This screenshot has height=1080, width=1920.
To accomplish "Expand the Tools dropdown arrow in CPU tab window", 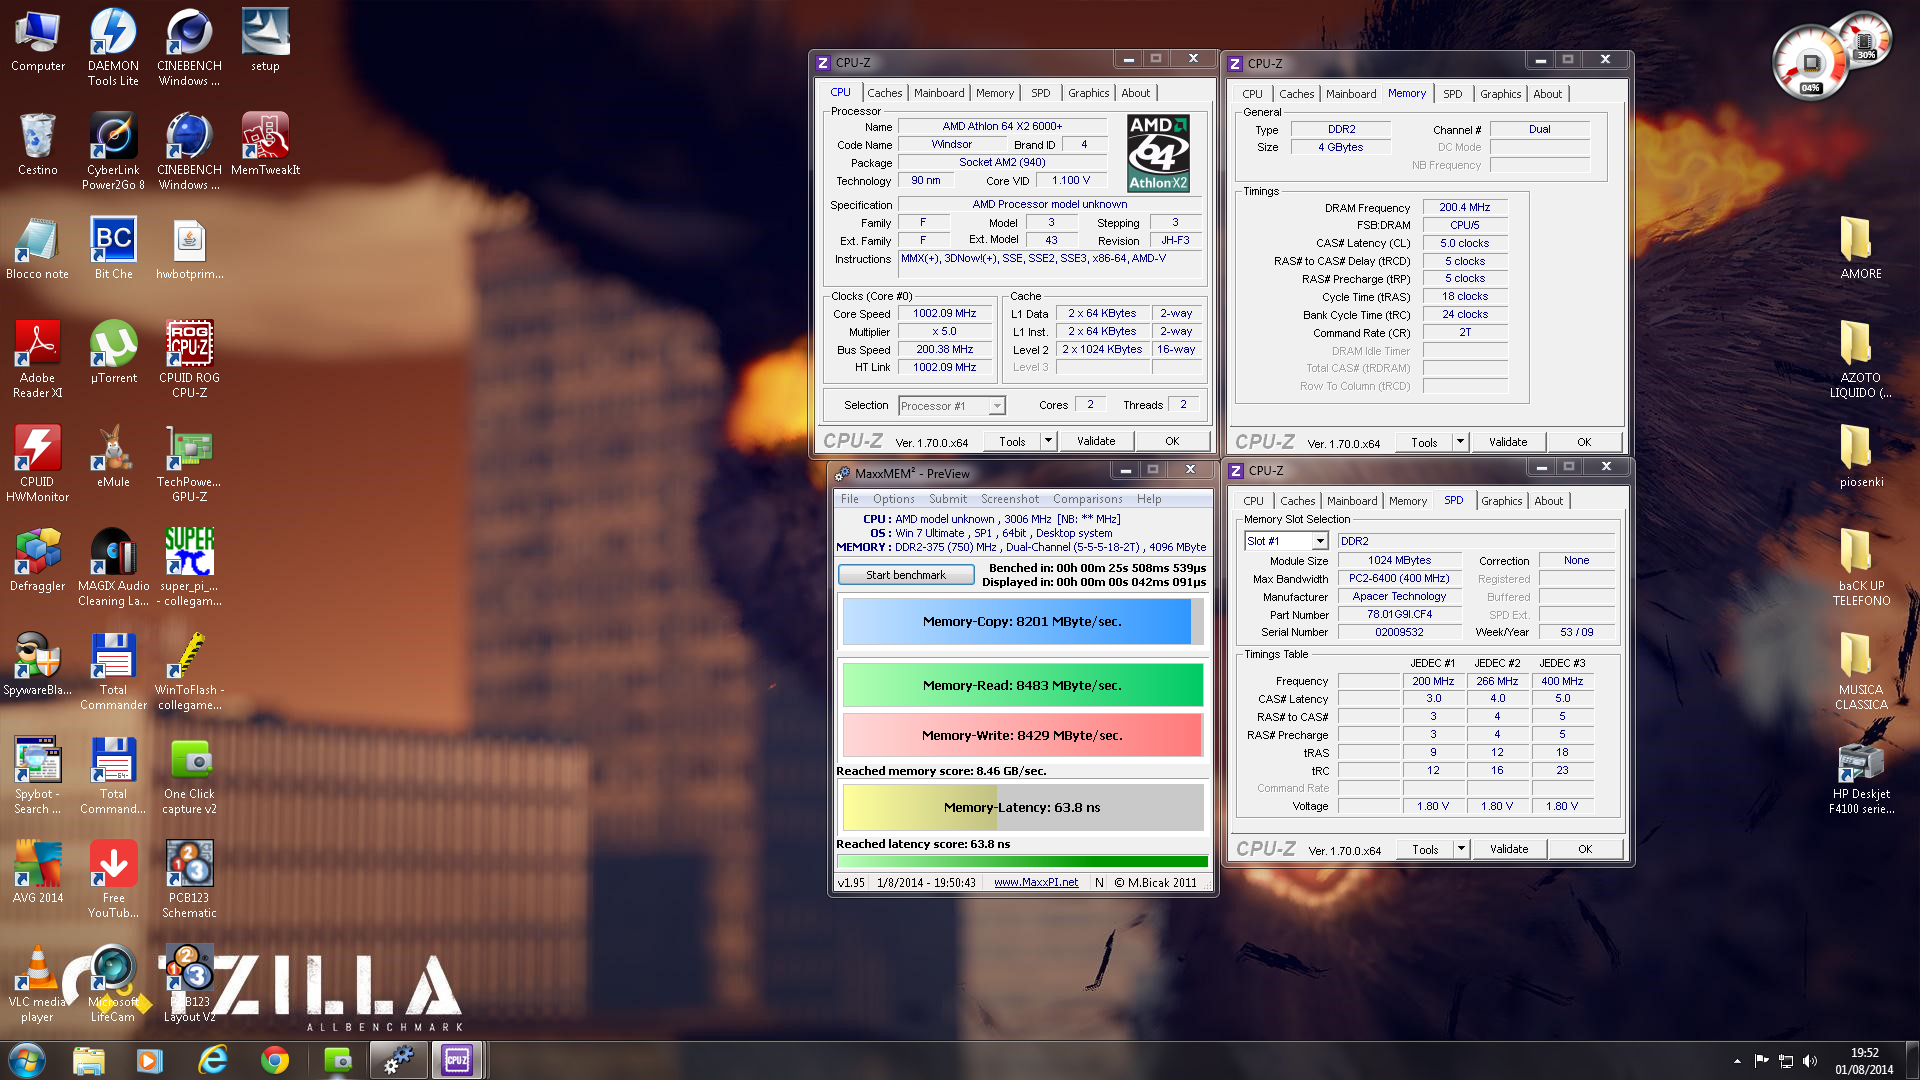I will point(1048,441).
